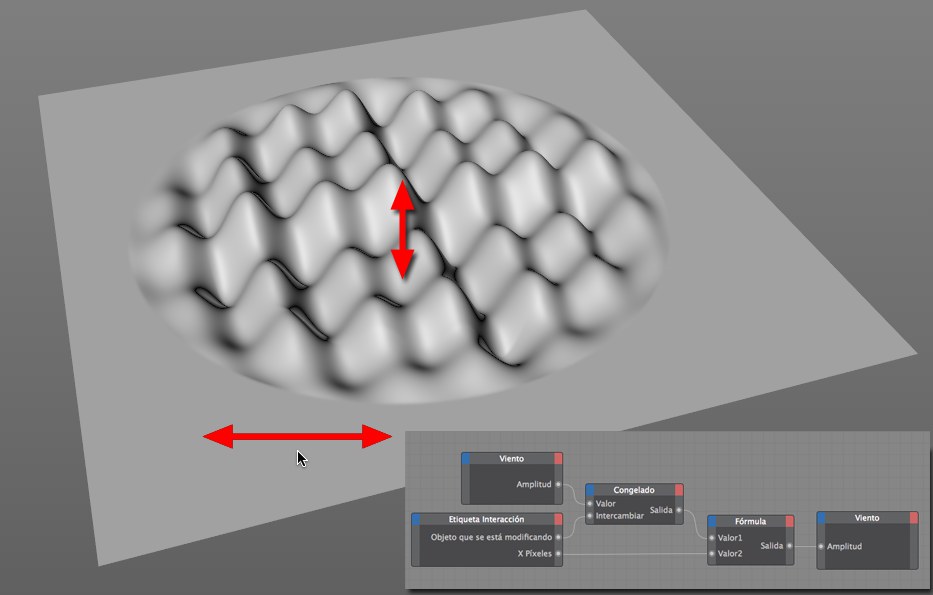Viewport: 933px width, 595px height.
Task: Open the blue inputs menu on the Congelado node
Action: click(x=590, y=490)
